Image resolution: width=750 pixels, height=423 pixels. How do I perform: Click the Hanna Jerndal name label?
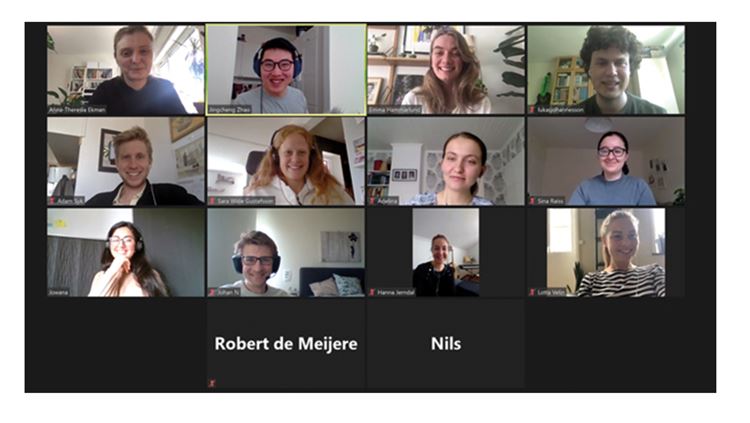point(396,292)
